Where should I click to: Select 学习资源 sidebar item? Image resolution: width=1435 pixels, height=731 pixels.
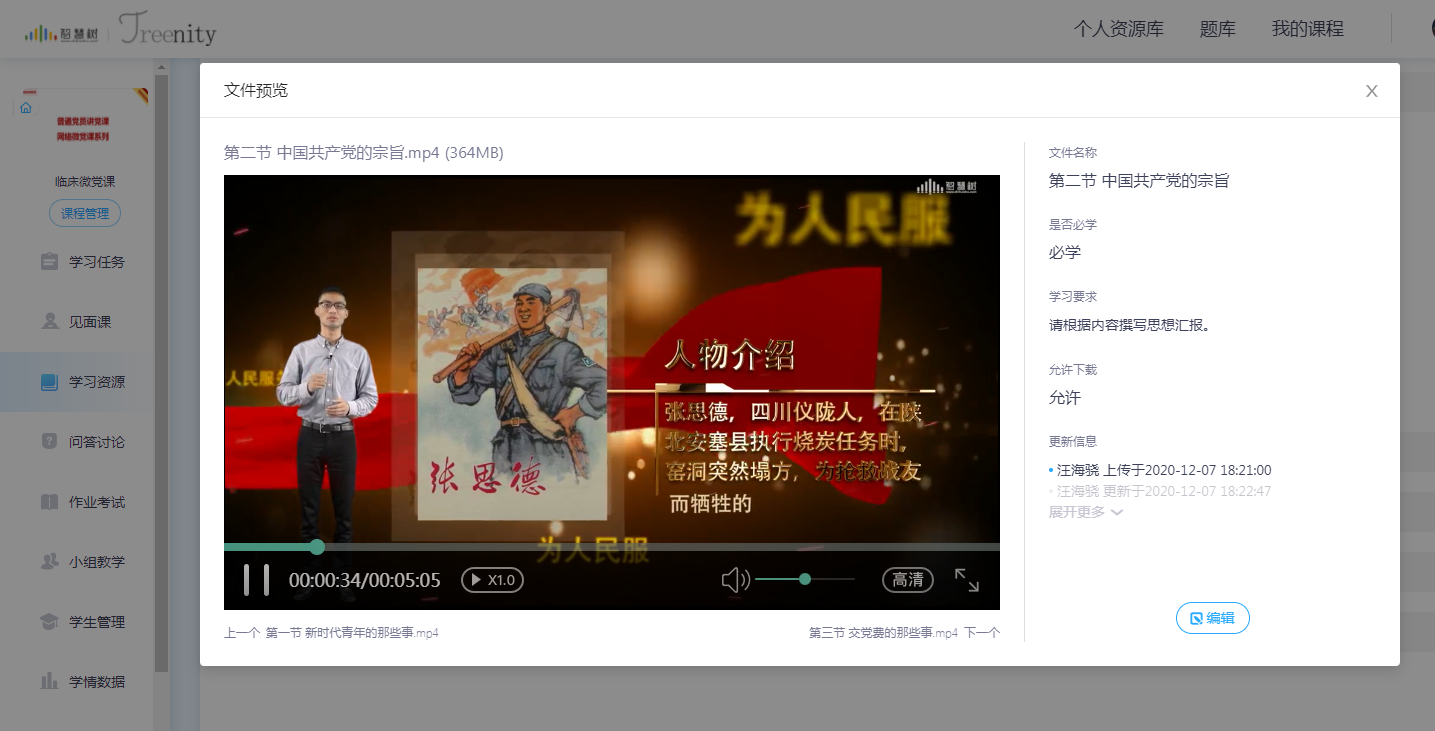coord(77,382)
